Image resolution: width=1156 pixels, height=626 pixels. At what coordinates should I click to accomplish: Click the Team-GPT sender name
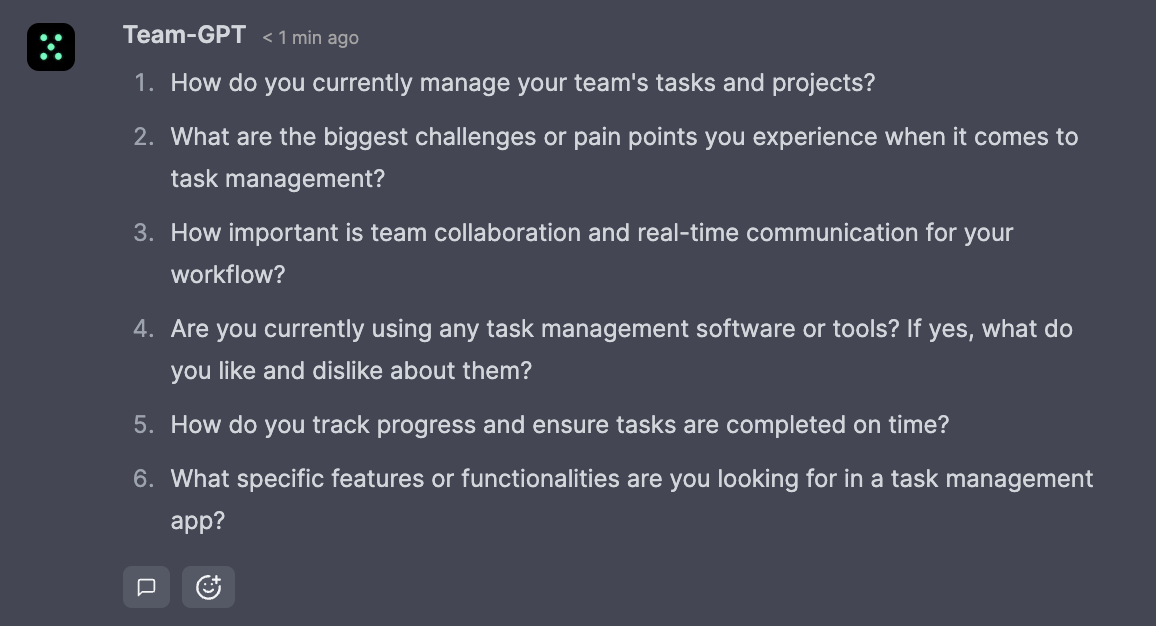184,35
